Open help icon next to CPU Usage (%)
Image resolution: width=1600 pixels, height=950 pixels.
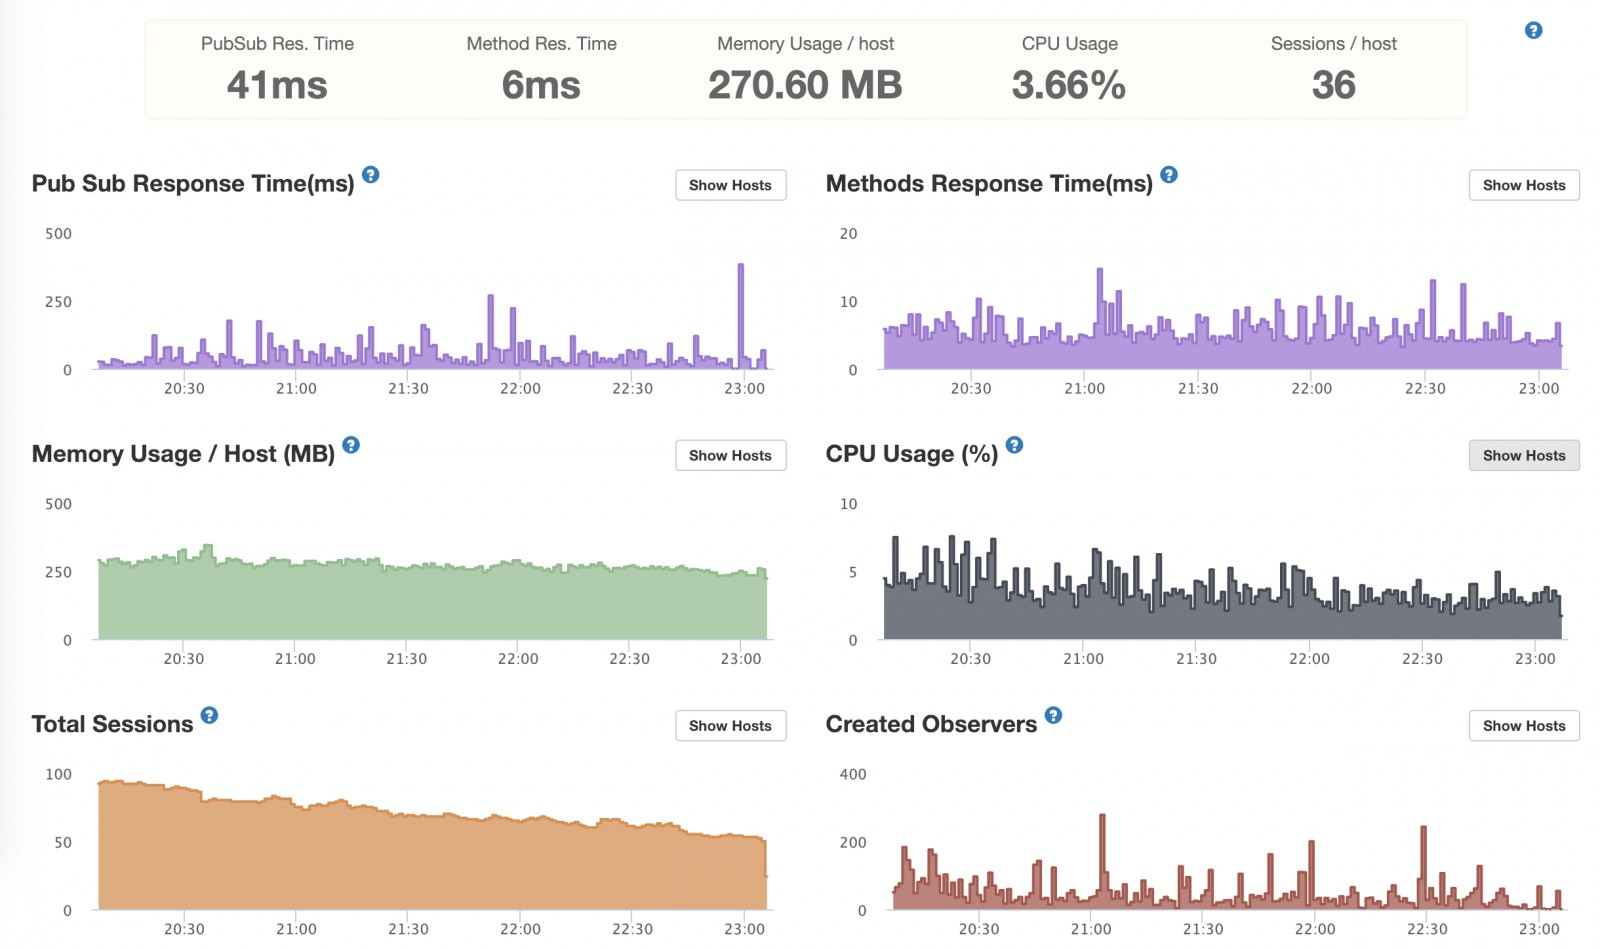[x=1014, y=445]
